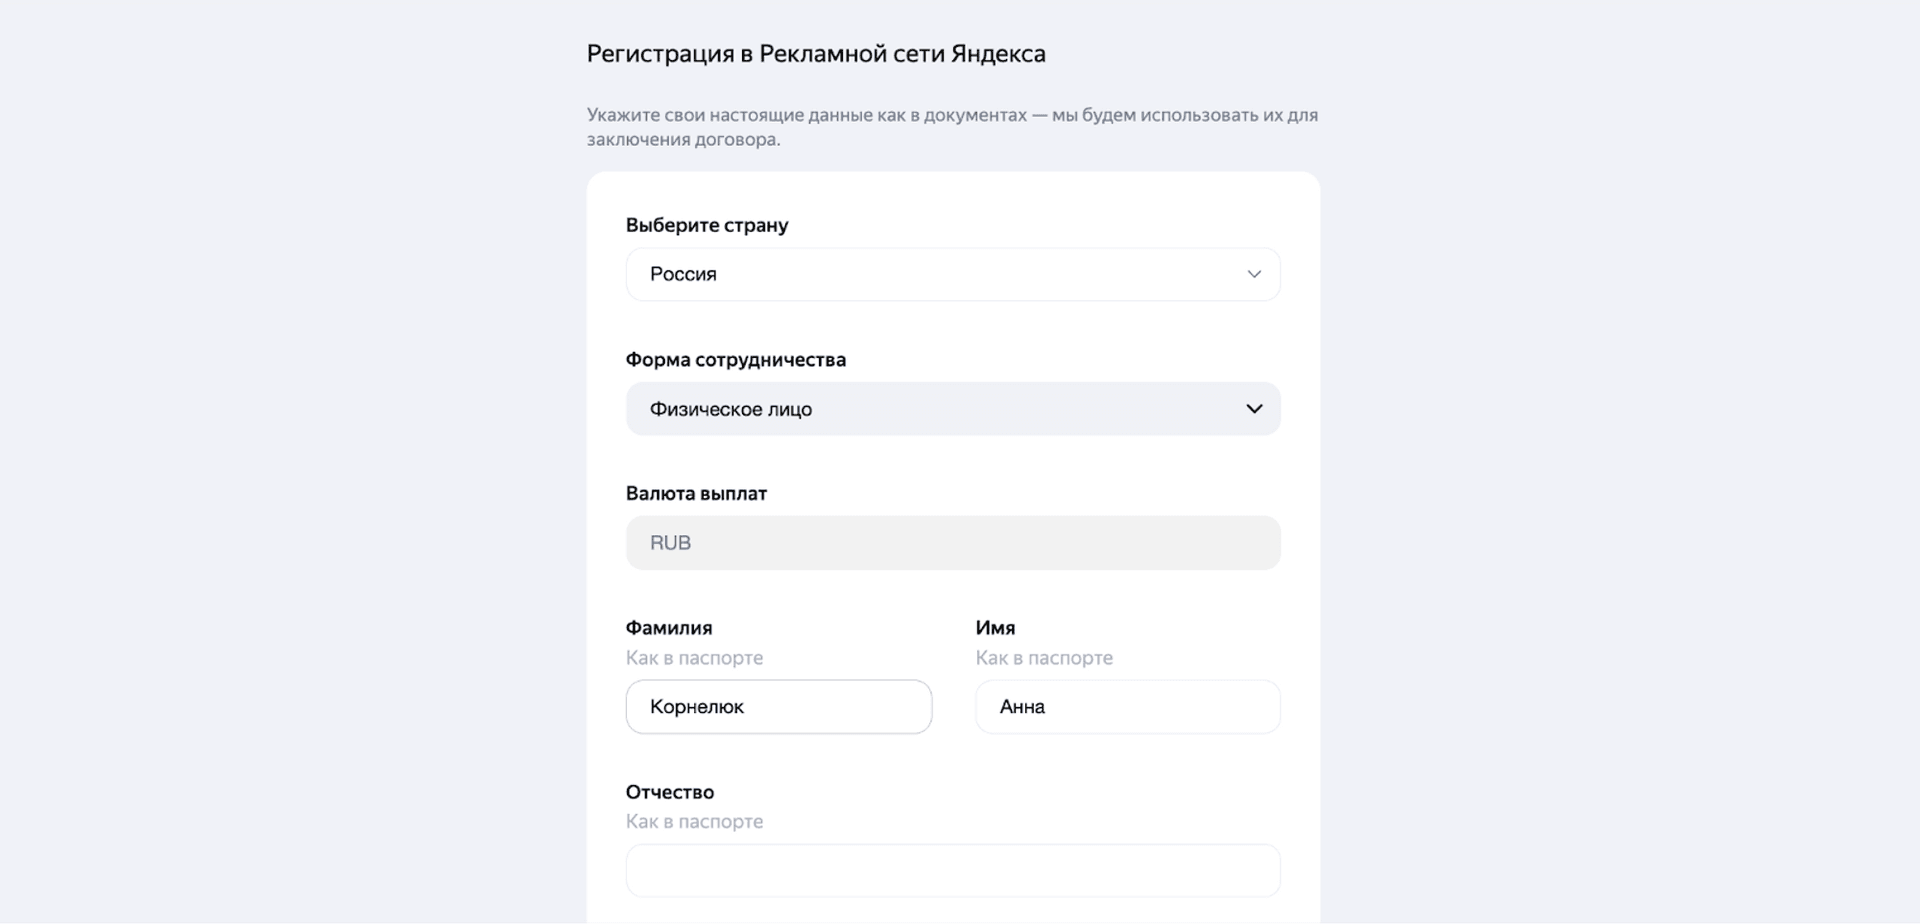The width and height of the screenshot is (1920, 924).
Task: Click the "Имя" field label
Action: pyautogui.click(x=994, y=628)
